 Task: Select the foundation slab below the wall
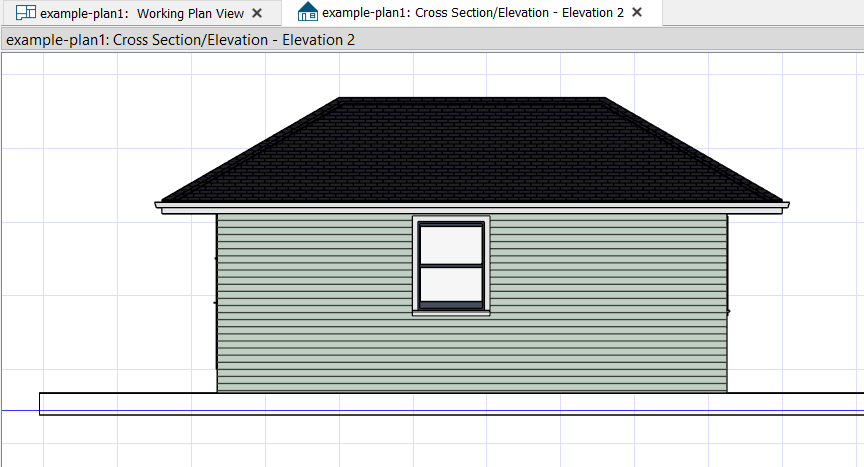tap(452, 404)
